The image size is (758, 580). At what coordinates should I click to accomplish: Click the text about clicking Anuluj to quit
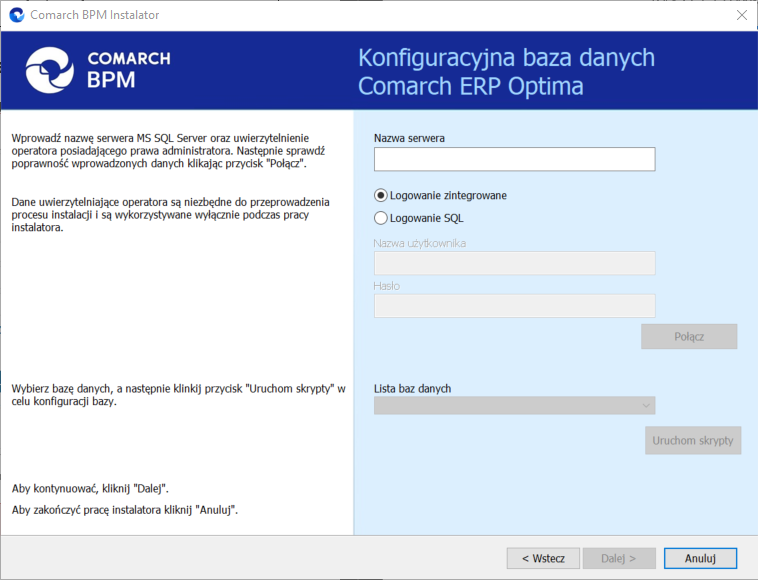tap(125, 510)
